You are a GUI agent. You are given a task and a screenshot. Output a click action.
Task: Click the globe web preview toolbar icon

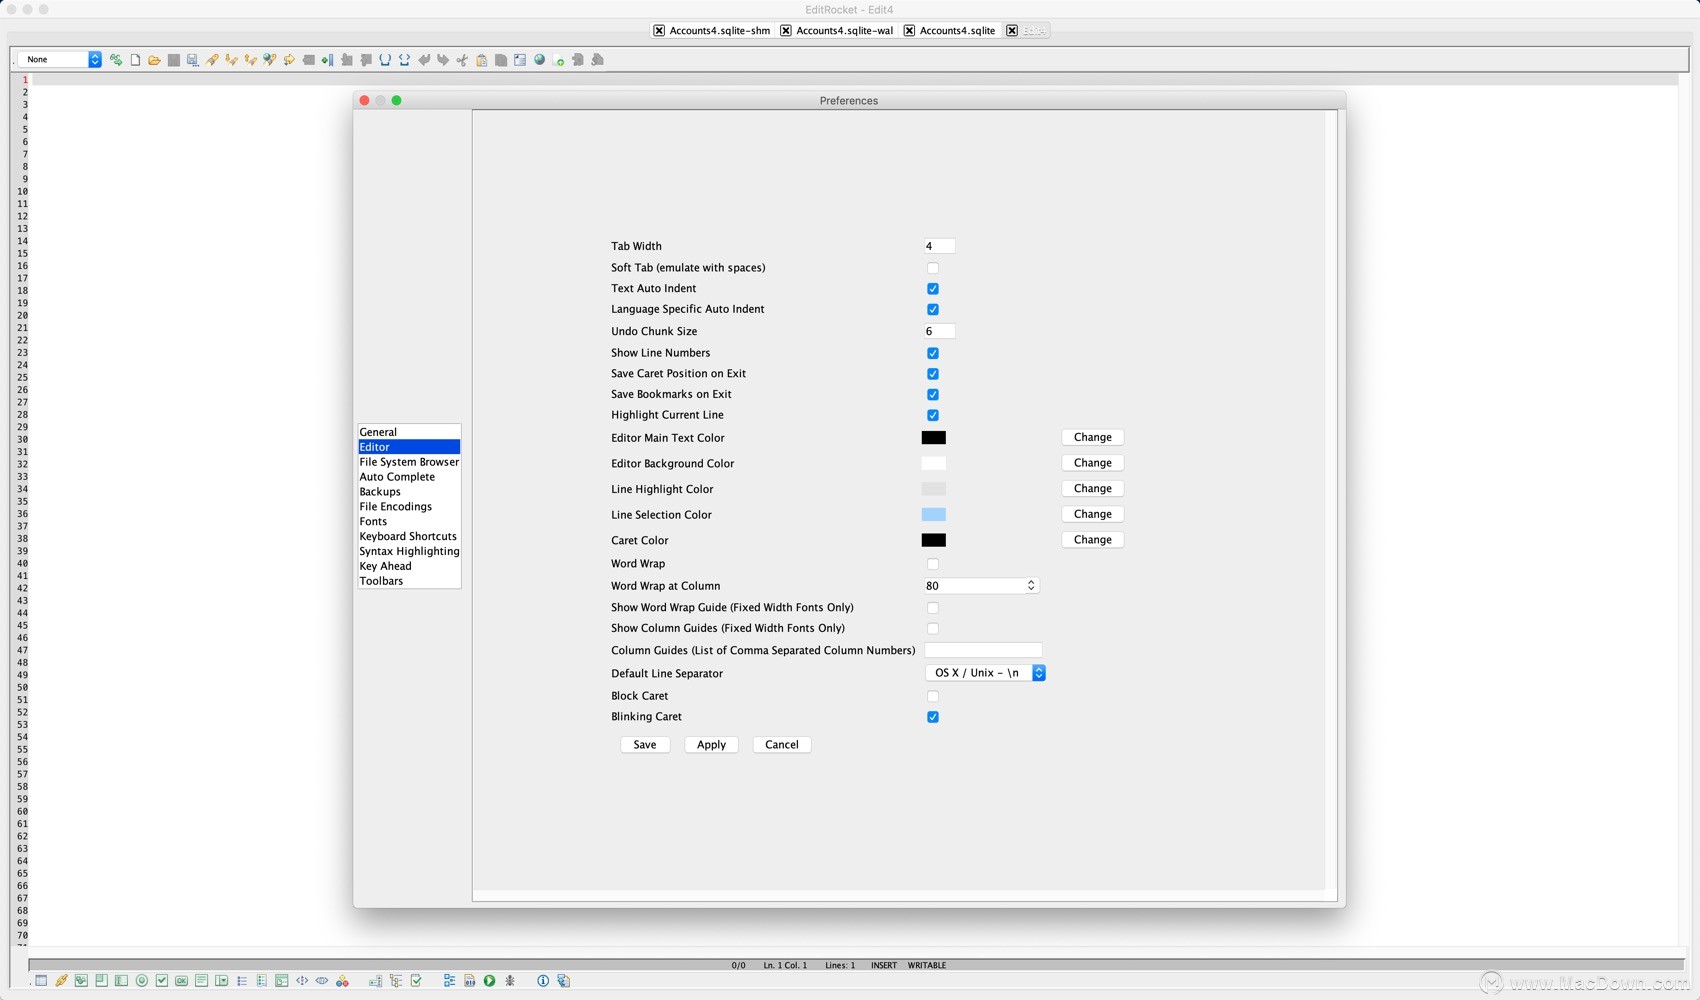[539, 60]
